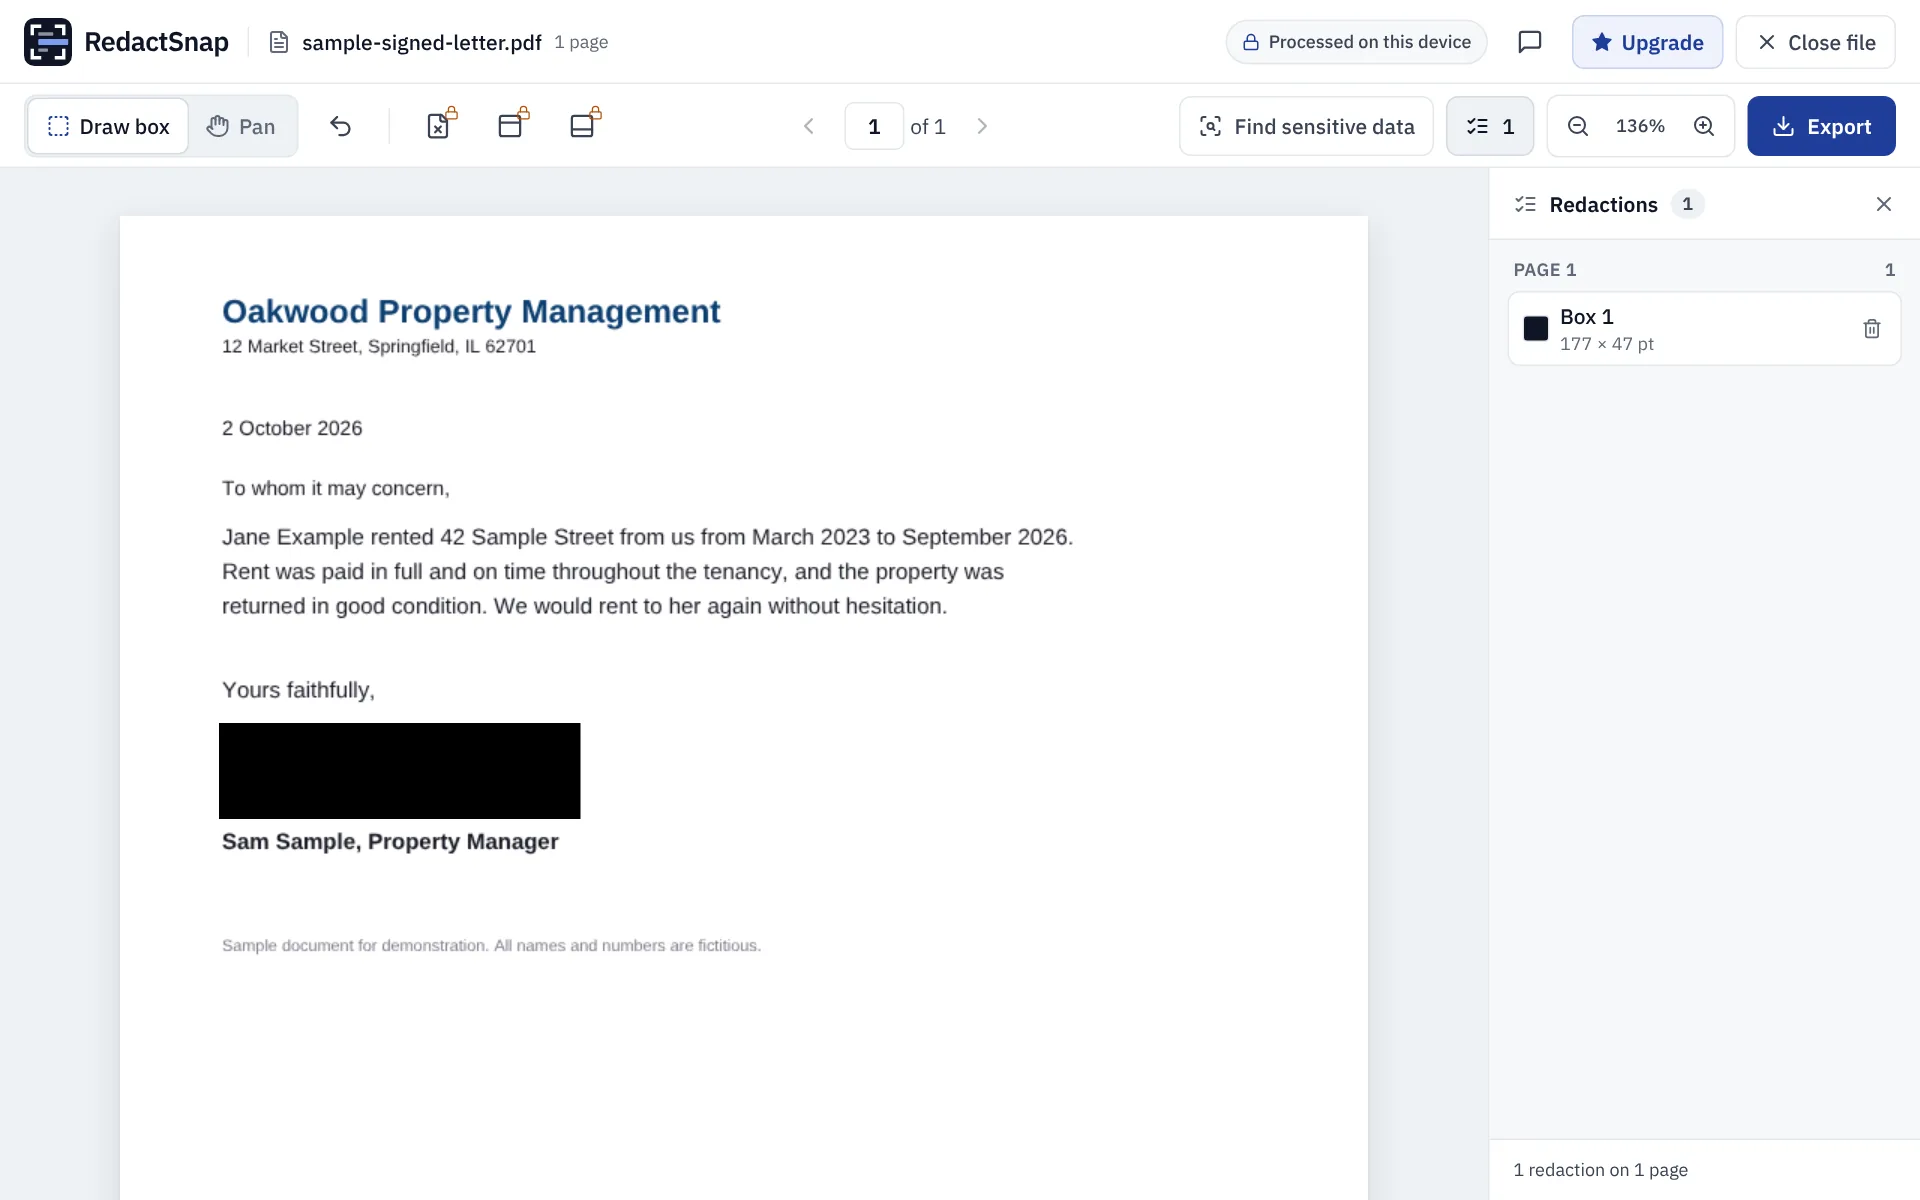Click the Redactions panel title

click(1603, 204)
